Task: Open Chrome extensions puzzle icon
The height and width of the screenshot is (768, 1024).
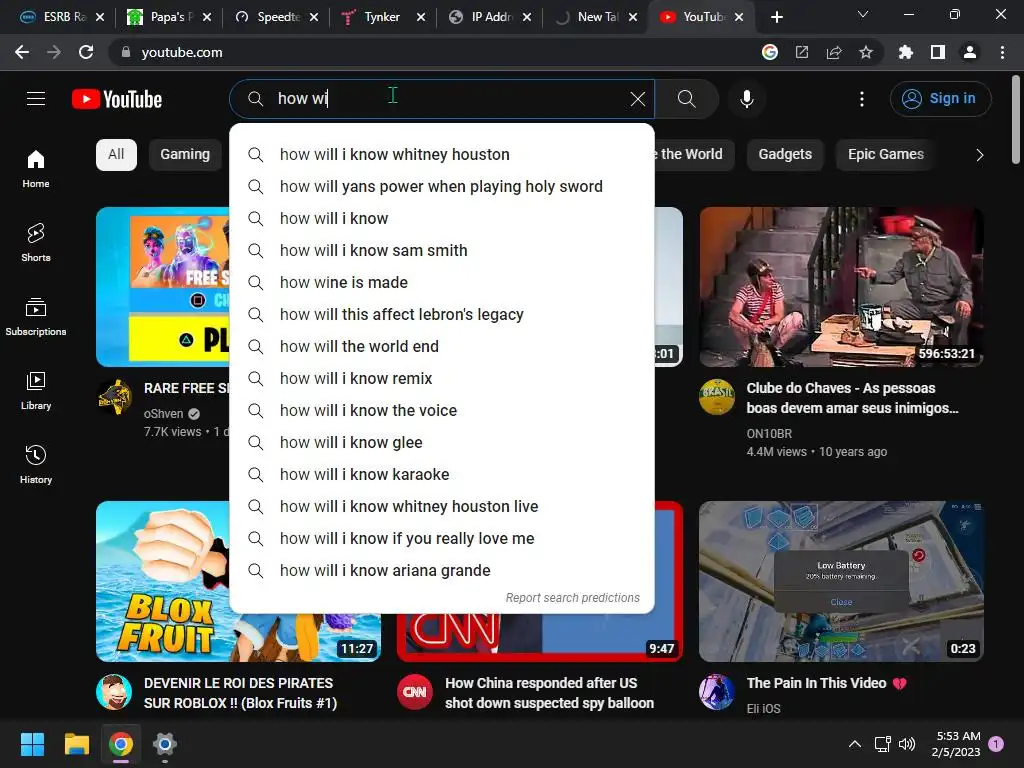Action: point(905,52)
